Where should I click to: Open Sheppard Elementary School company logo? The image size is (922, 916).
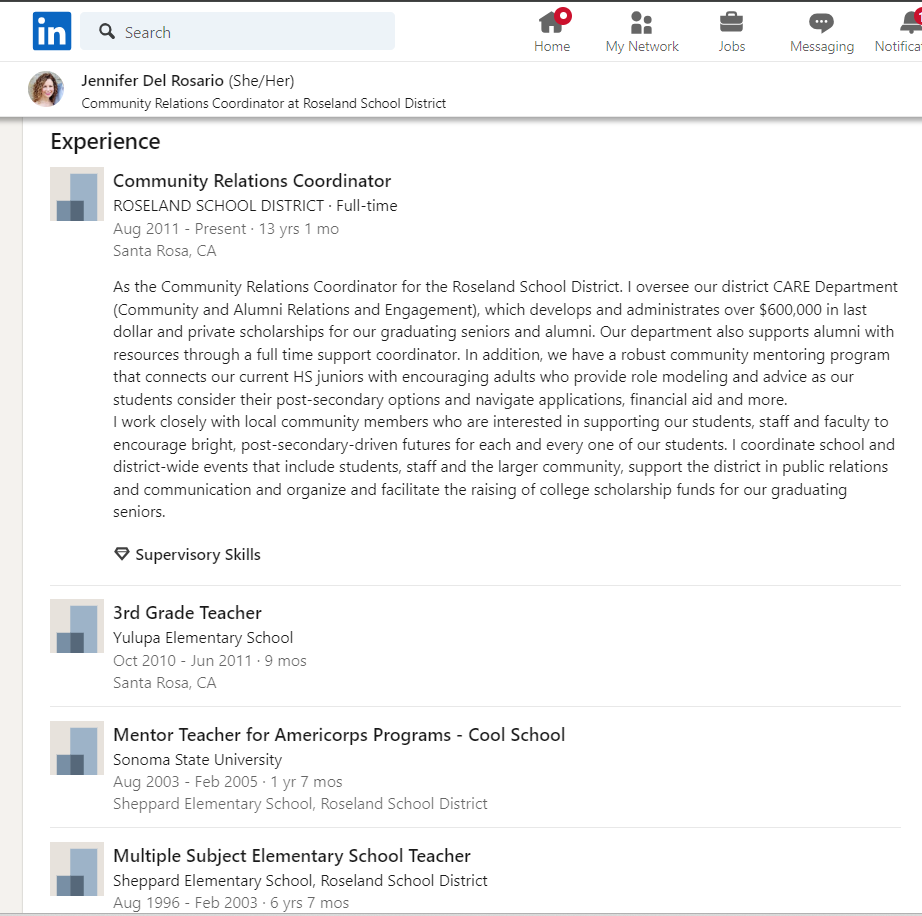coord(77,869)
